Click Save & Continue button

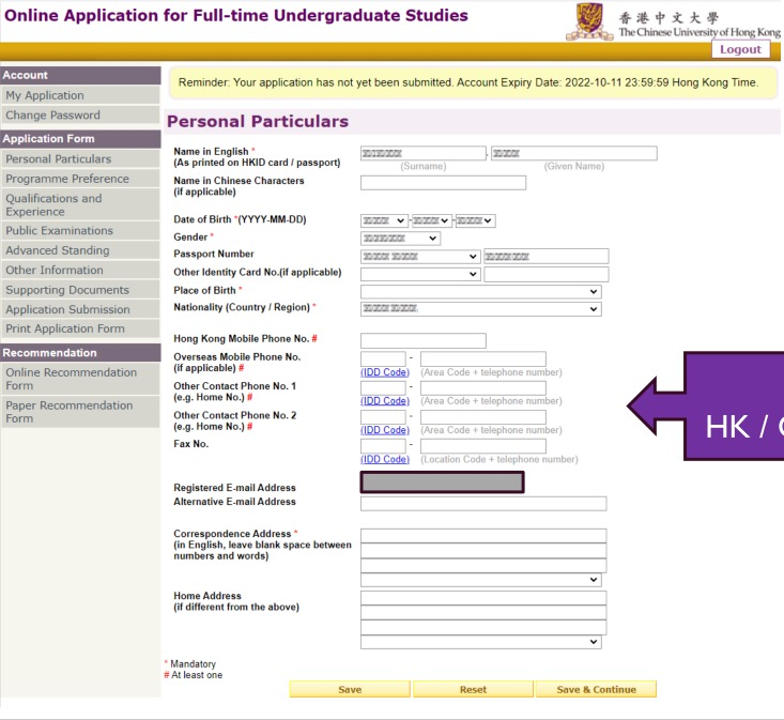click(596, 690)
